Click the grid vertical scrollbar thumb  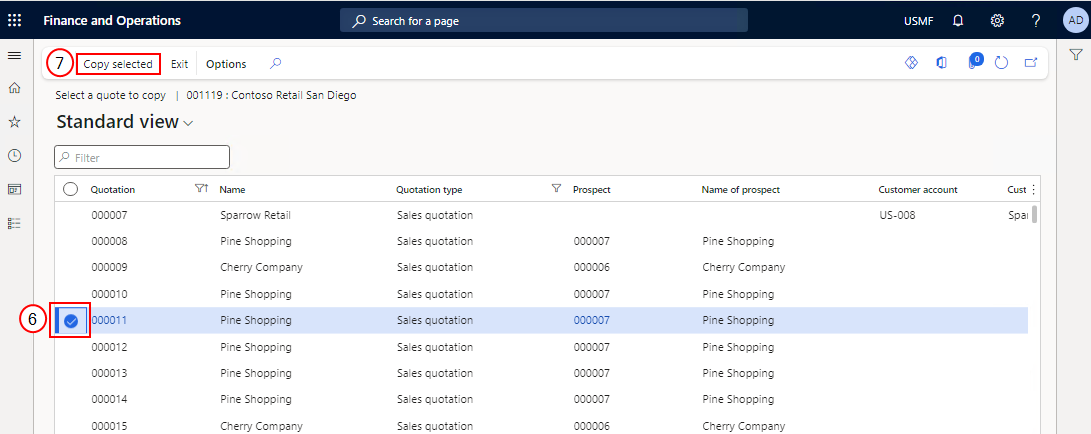tap(1034, 214)
